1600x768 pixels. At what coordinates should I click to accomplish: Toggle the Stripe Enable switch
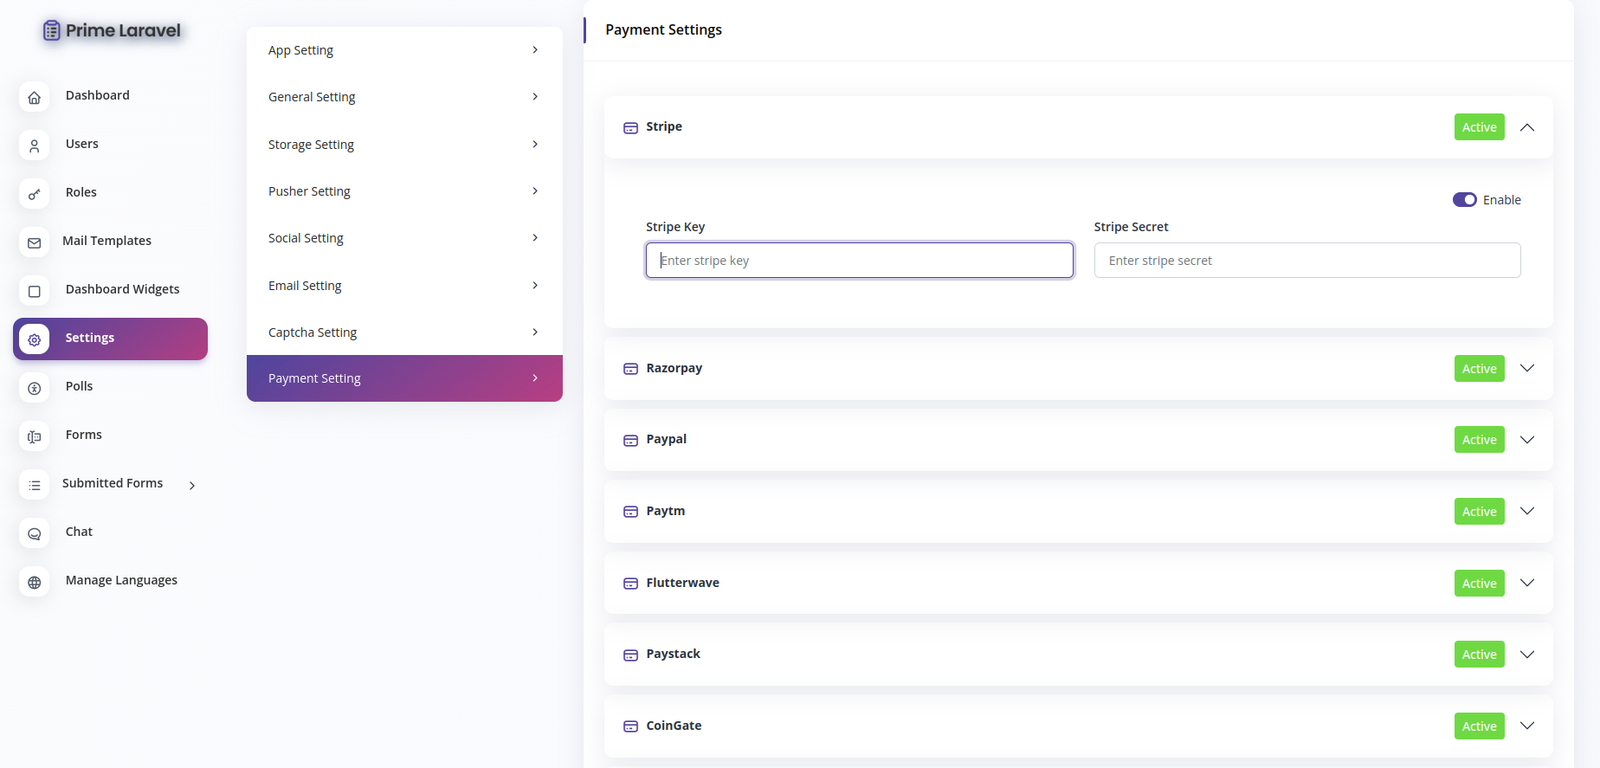(x=1464, y=200)
